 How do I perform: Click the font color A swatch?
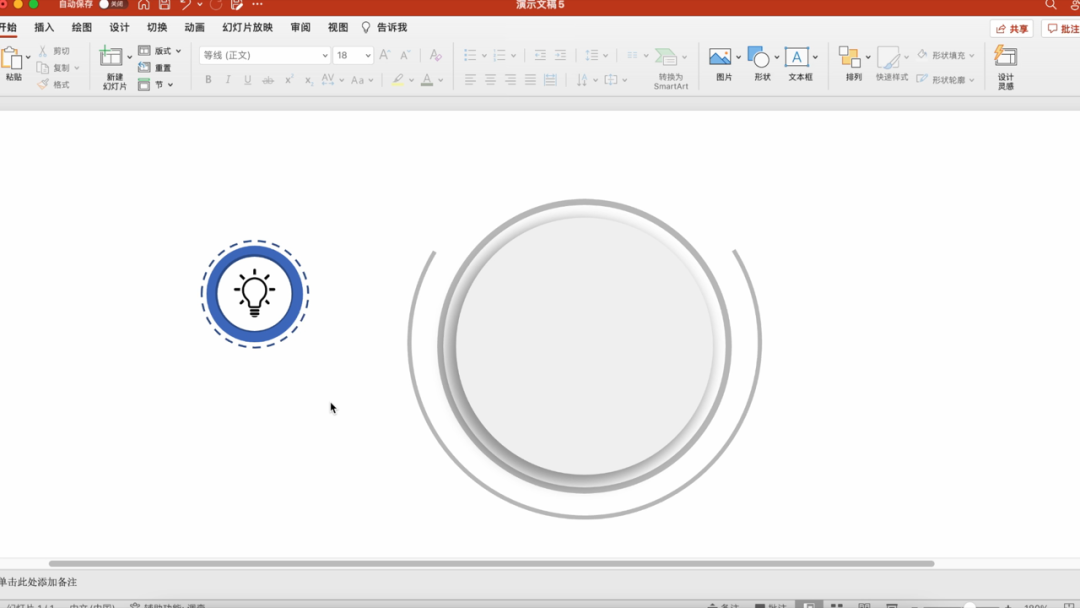click(x=427, y=80)
